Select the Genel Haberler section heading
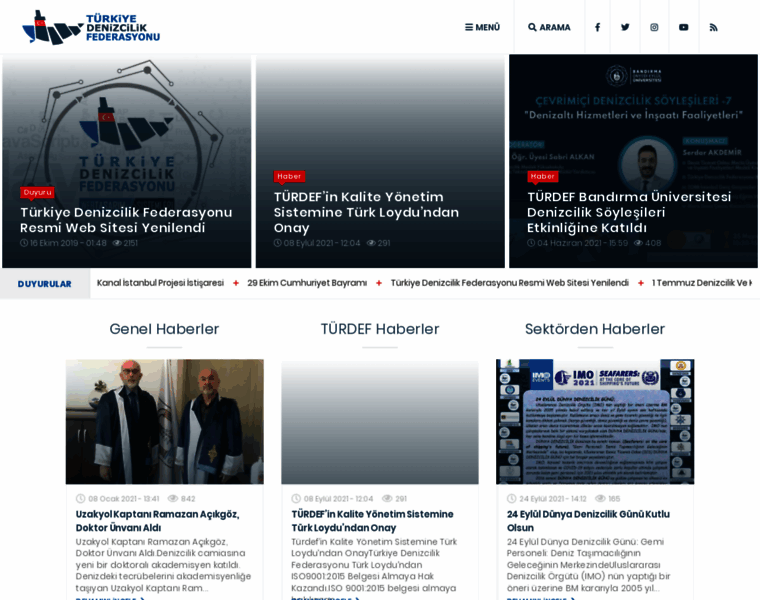This screenshot has height=600, width=760. pyautogui.click(x=164, y=329)
